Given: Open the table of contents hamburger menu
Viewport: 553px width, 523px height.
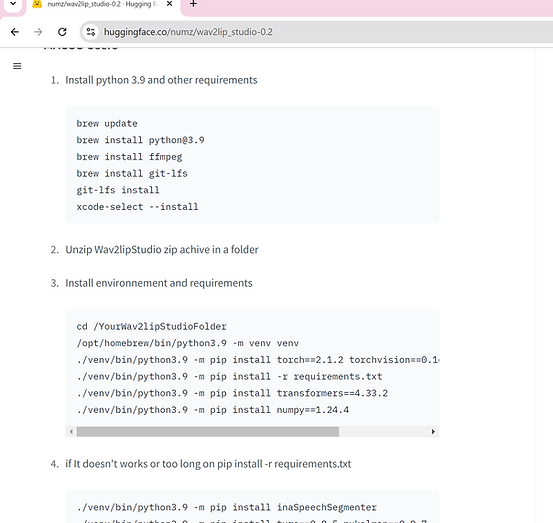Looking at the screenshot, I should (x=17, y=66).
